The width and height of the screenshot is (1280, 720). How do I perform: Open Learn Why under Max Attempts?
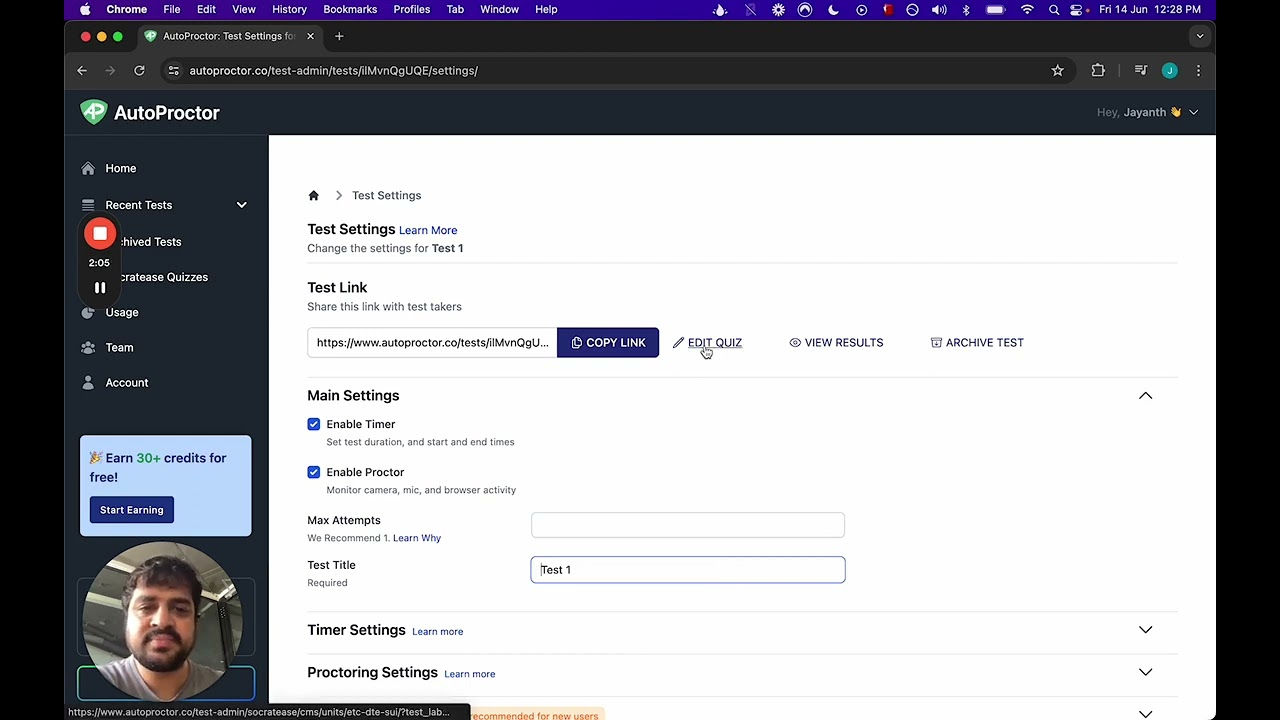(417, 538)
